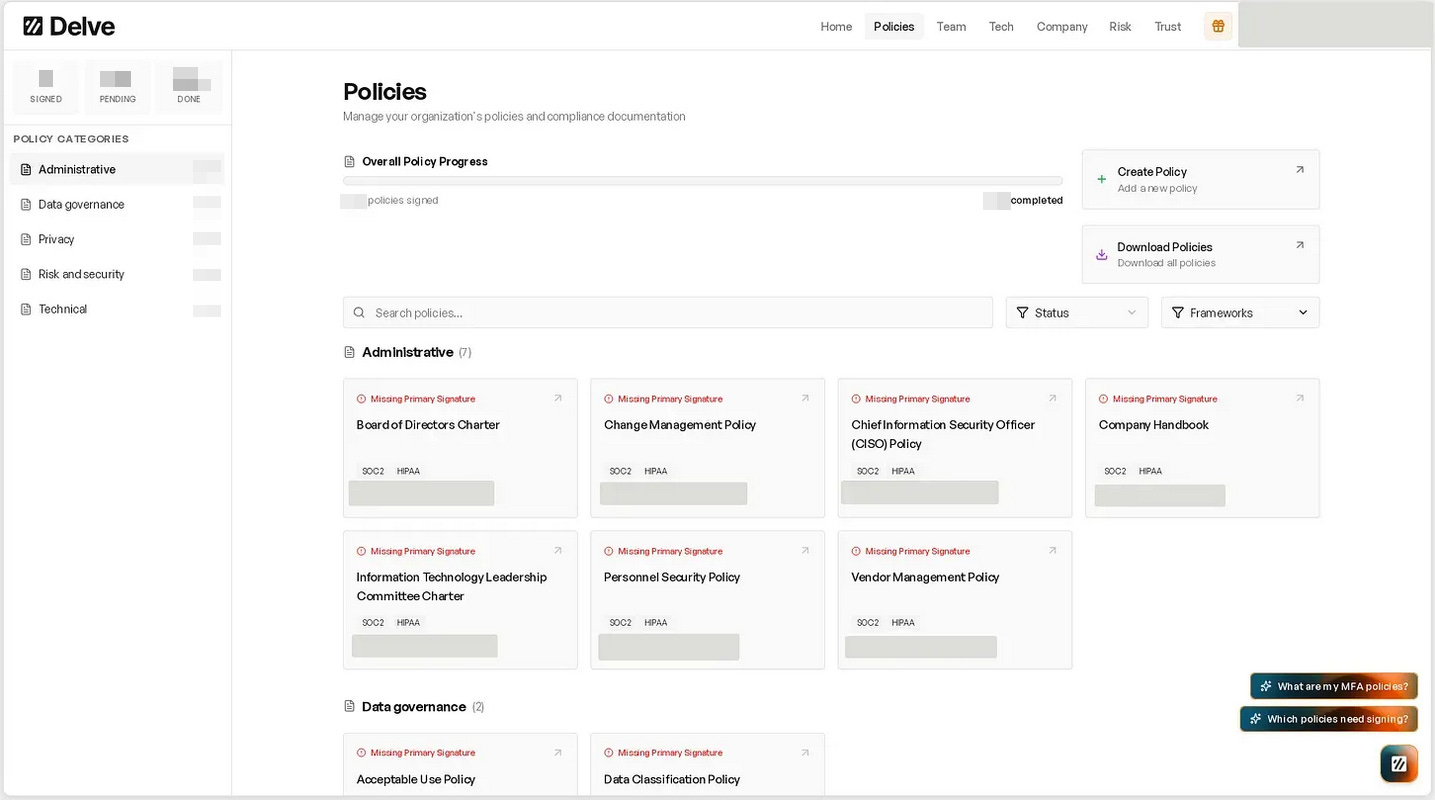The width and height of the screenshot is (1435, 800).
Task: Open Data Classification Policy via arrow icon
Action: (x=805, y=753)
